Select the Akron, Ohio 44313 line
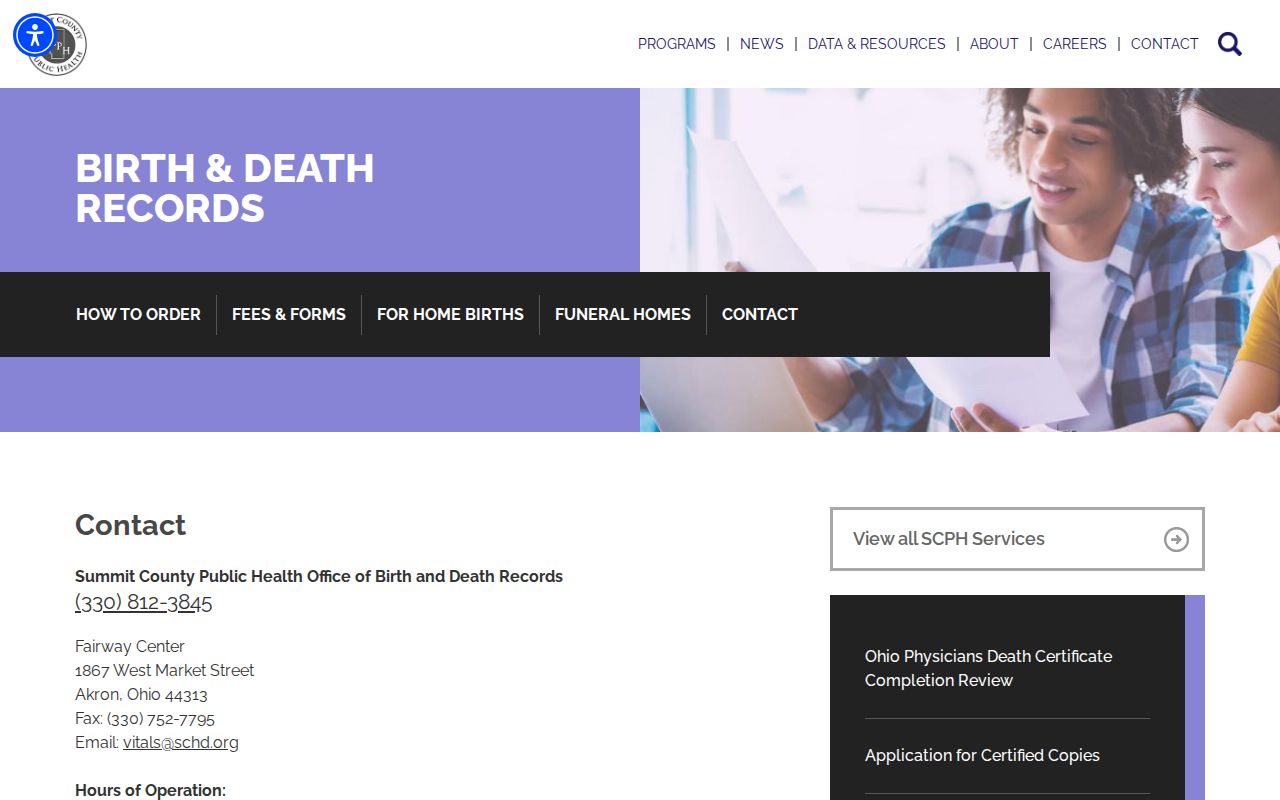This screenshot has height=800, width=1280. [141, 694]
